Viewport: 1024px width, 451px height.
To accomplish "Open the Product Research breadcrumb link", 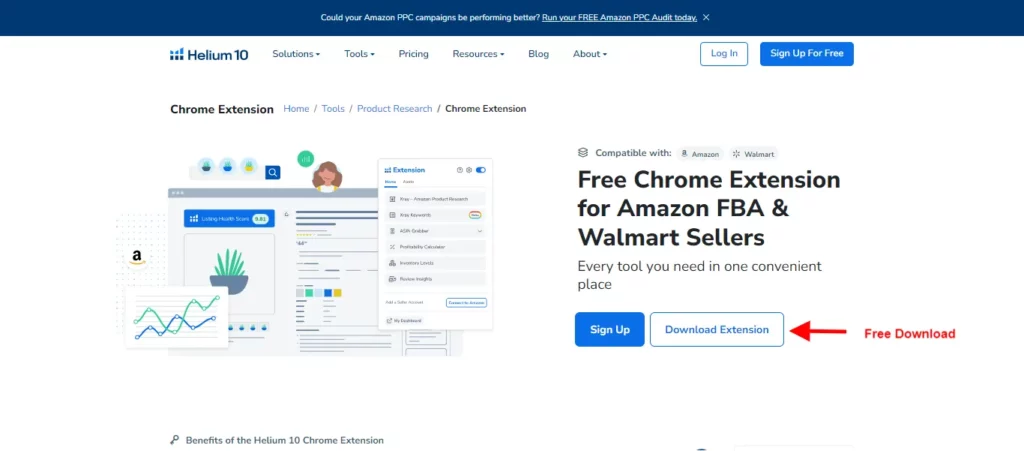I will click(x=394, y=108).
